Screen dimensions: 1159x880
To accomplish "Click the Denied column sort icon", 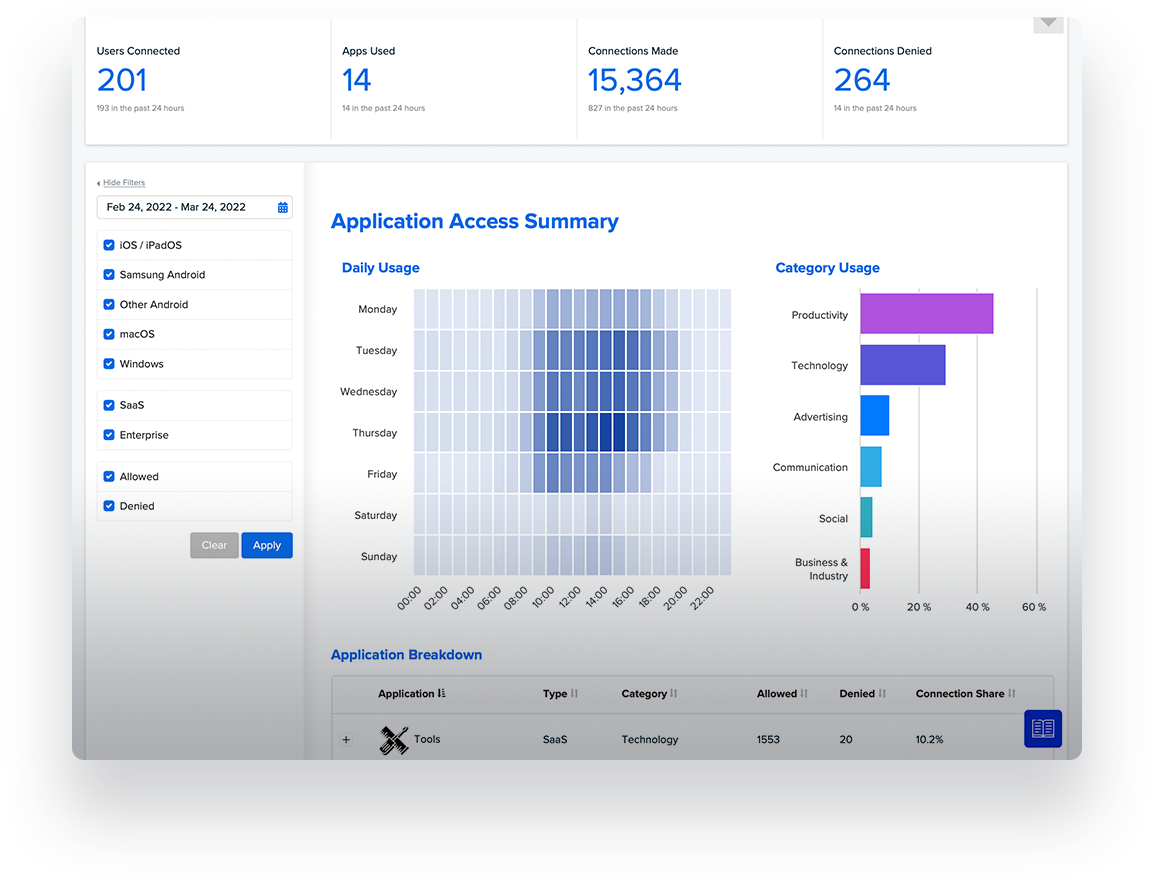I will coord(882,694).
